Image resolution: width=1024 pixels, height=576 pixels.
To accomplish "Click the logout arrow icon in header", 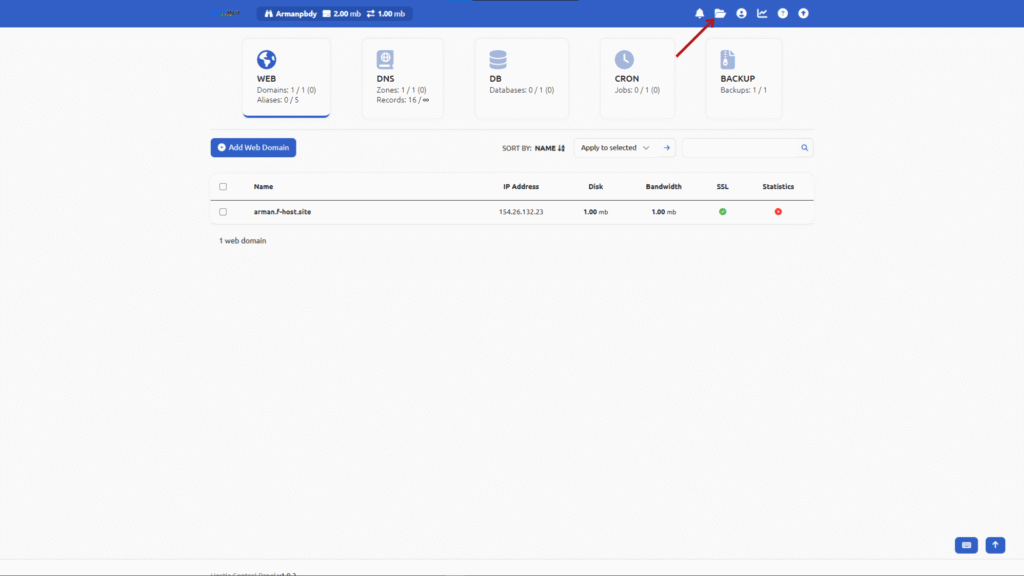I will click(803, 14).
